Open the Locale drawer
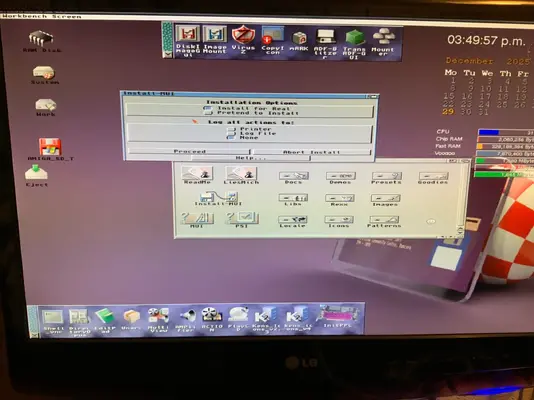This screenshot has width=534, height=400. (x=292, y=221)
